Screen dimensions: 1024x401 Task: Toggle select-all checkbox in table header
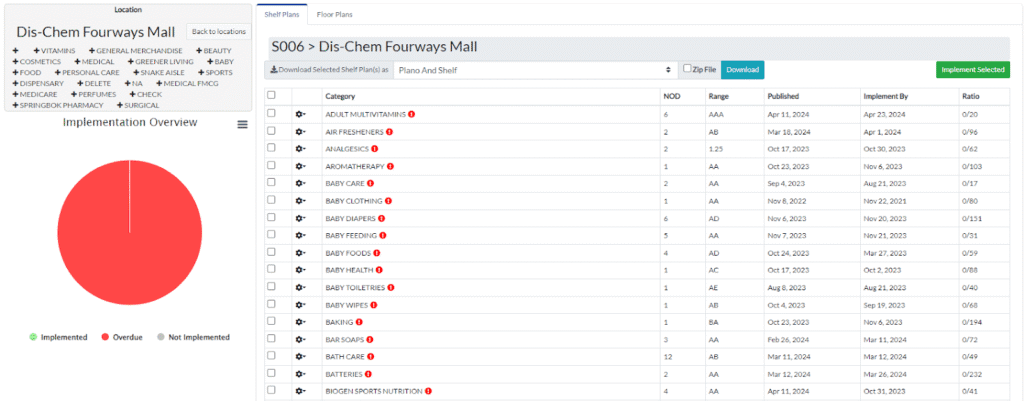pos(271,96)
